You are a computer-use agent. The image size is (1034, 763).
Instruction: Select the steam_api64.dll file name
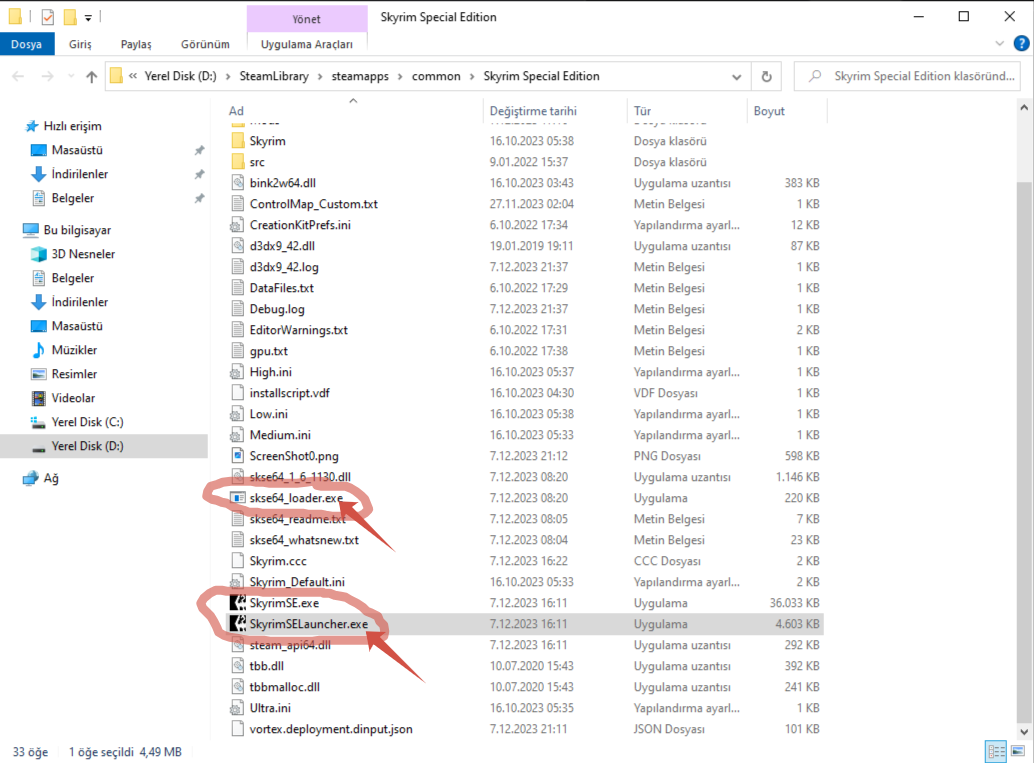(290, 645)
